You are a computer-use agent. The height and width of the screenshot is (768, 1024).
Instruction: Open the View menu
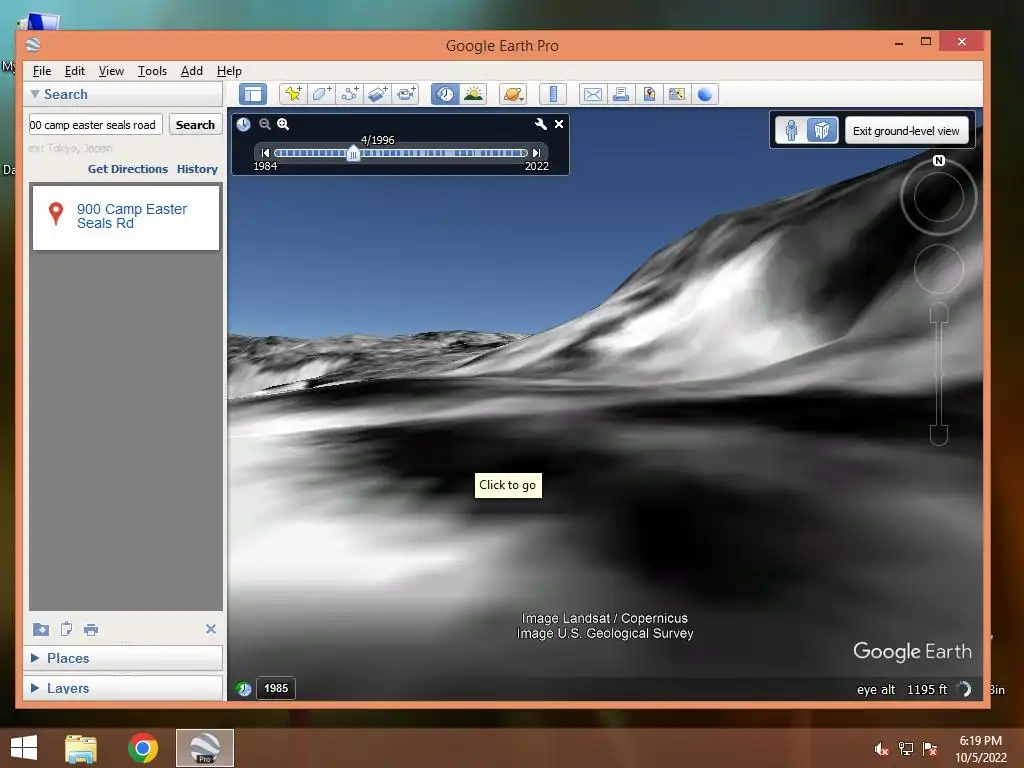[111, 71]
